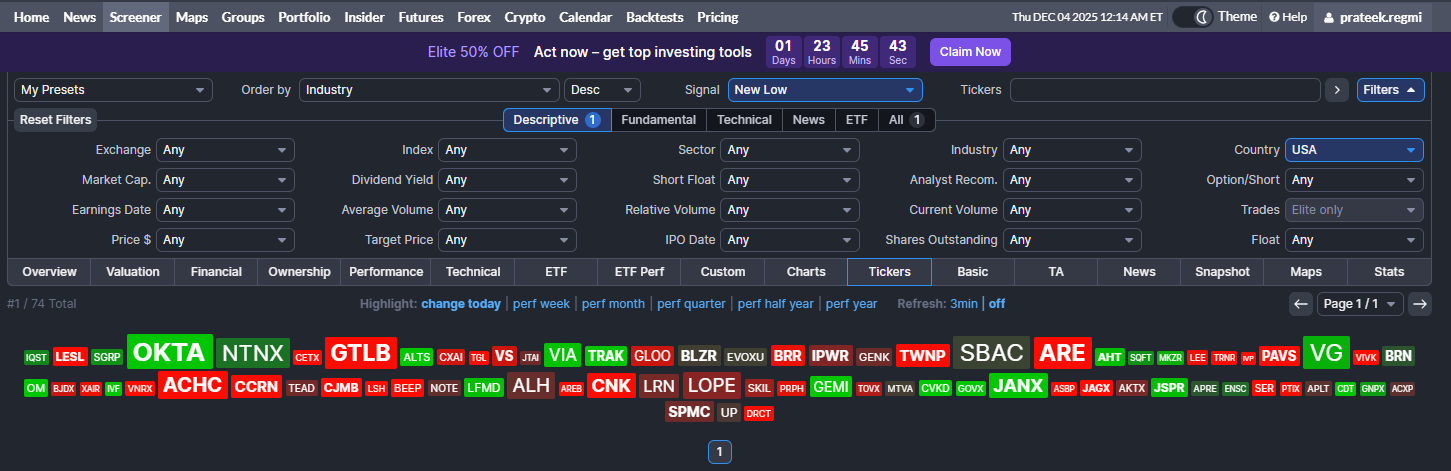Viewport: 1451px width, 471px height.
Task: Open the TWNP ticker tile
Action: pos(922,356)
